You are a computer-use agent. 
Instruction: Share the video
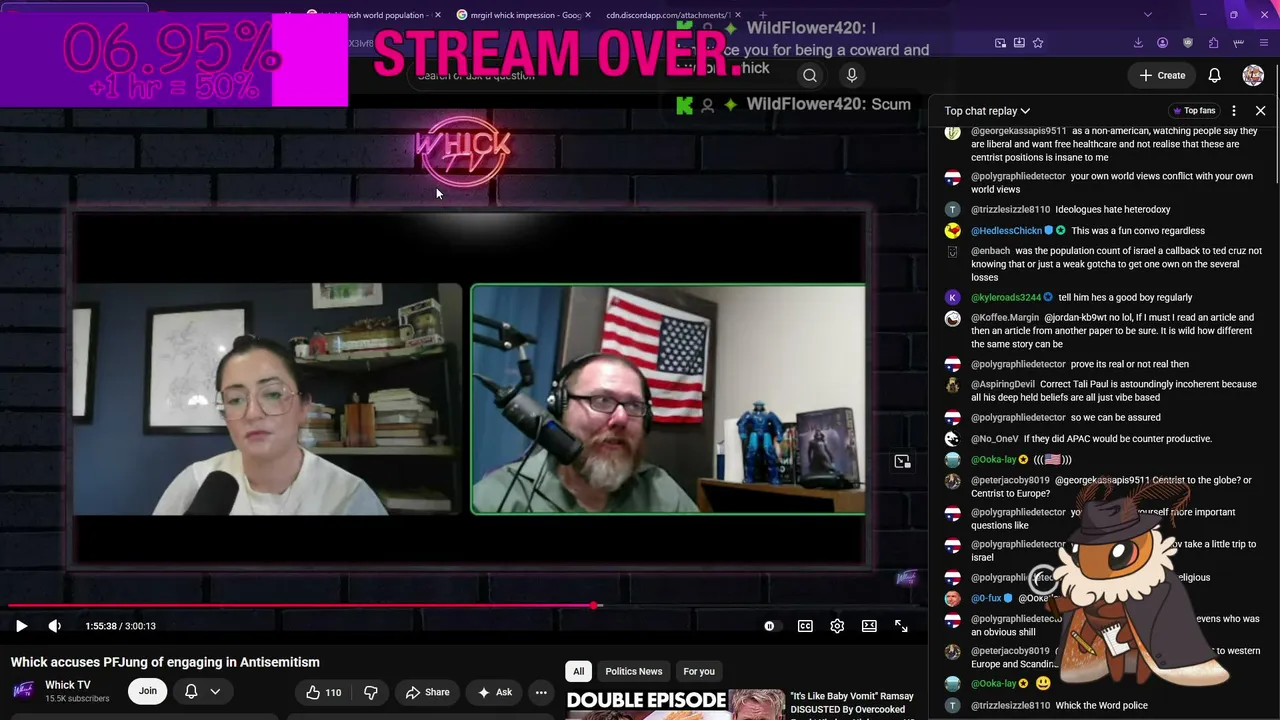(x=428, y=692)
